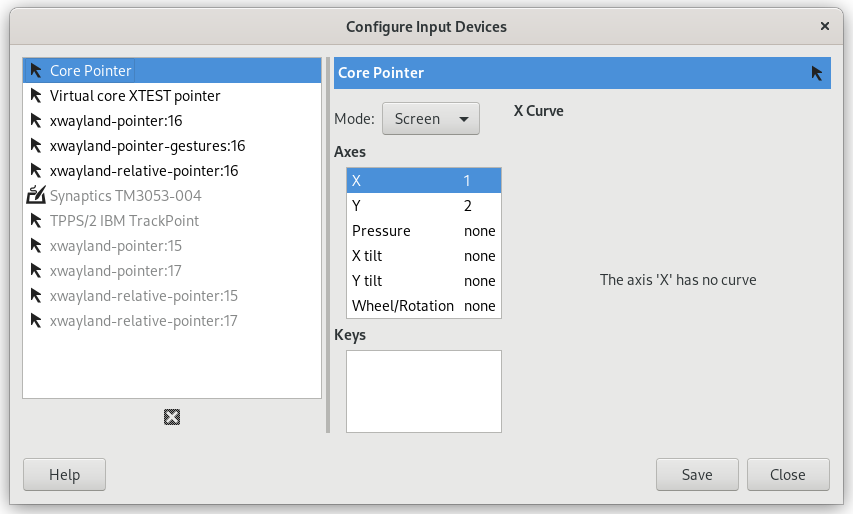This screenshot has width=853, height=514.
Task: Select Virtual core XTEST pointer device
Action: coord(172,96)
